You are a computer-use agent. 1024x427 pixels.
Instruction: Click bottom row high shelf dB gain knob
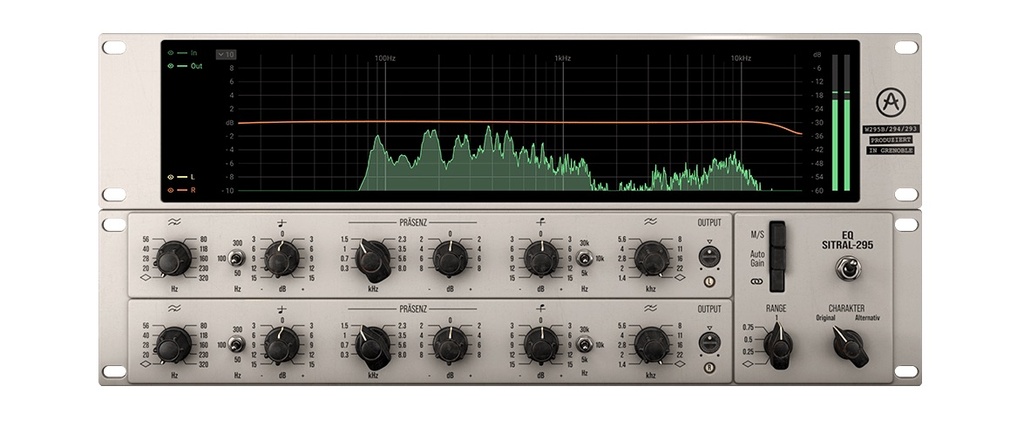(541, 345)
